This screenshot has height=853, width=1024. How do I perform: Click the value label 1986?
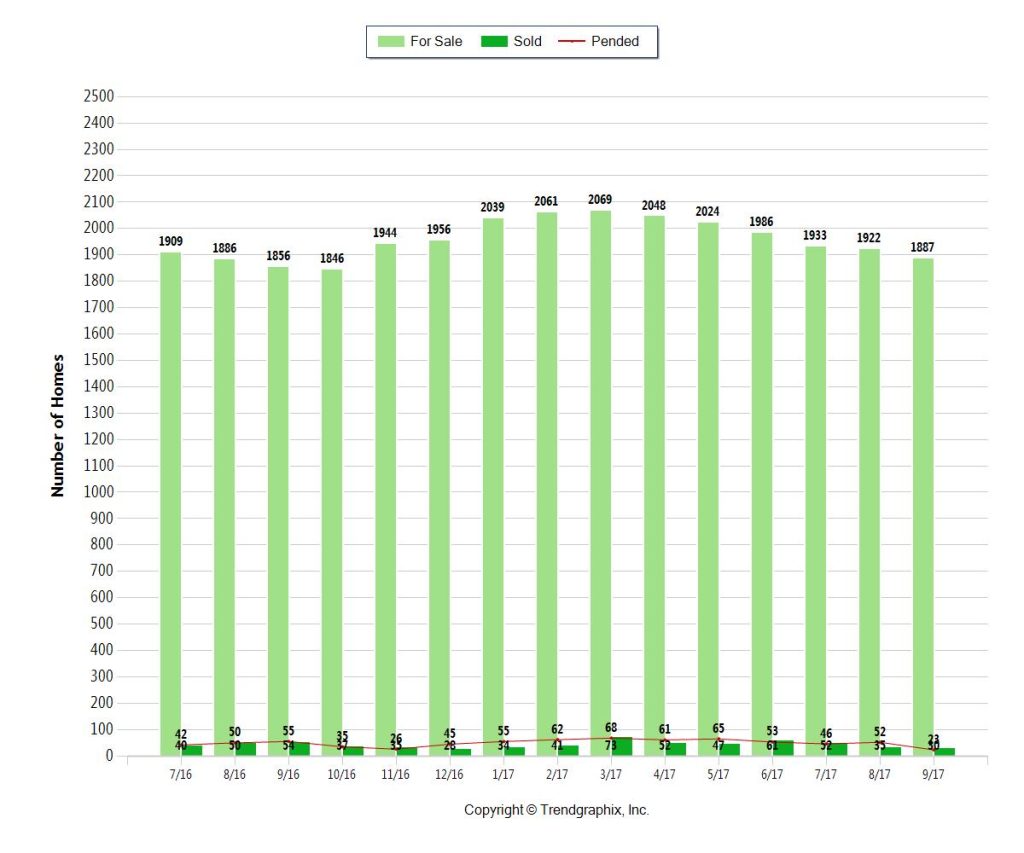tap(761, 221)
